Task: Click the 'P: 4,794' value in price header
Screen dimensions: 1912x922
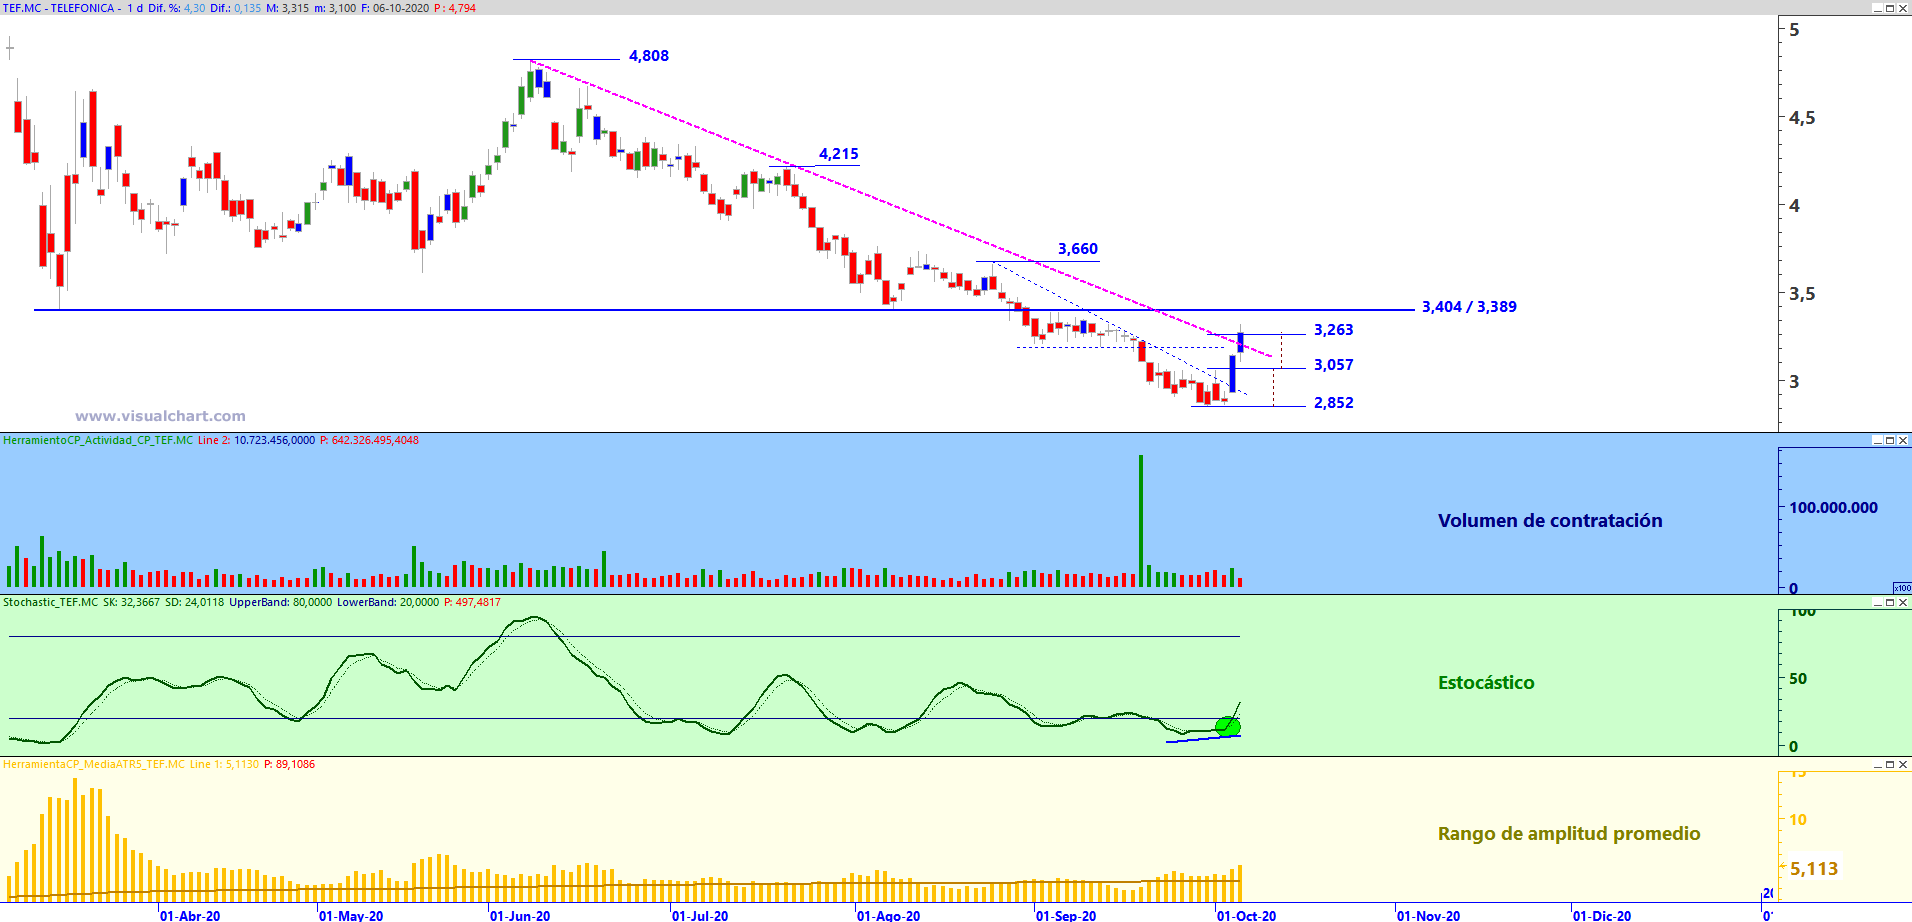Action: pyautogui.click(x=455, y=8)
